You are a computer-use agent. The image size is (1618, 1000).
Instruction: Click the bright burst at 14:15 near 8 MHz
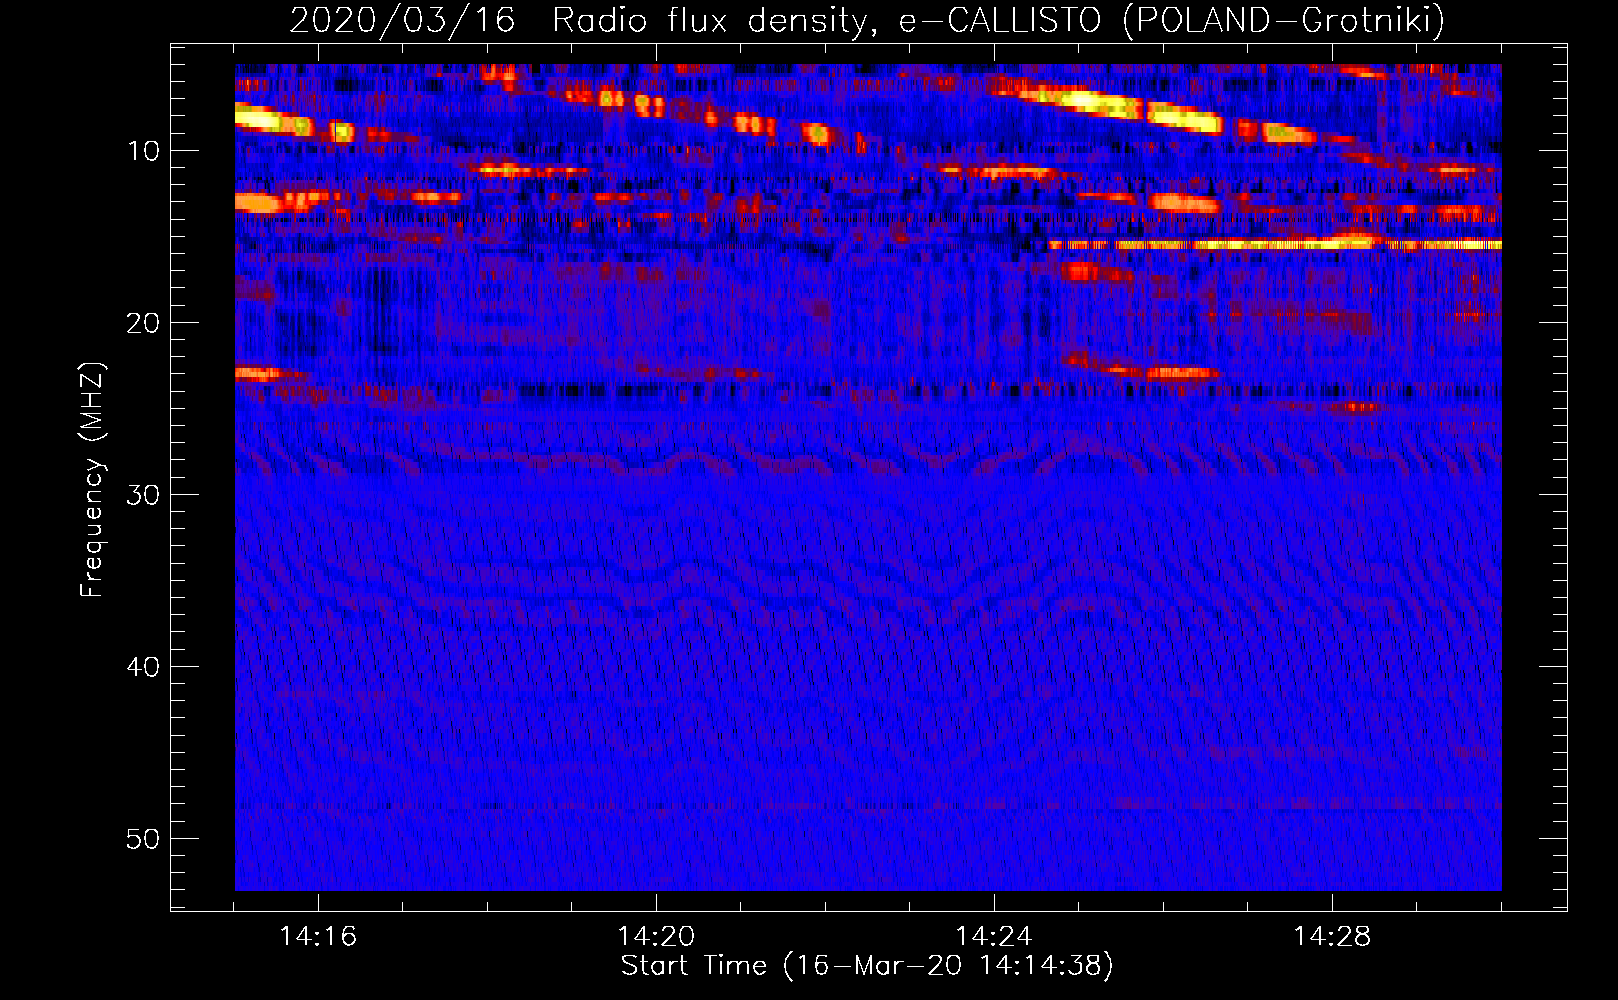pos(275,120)
